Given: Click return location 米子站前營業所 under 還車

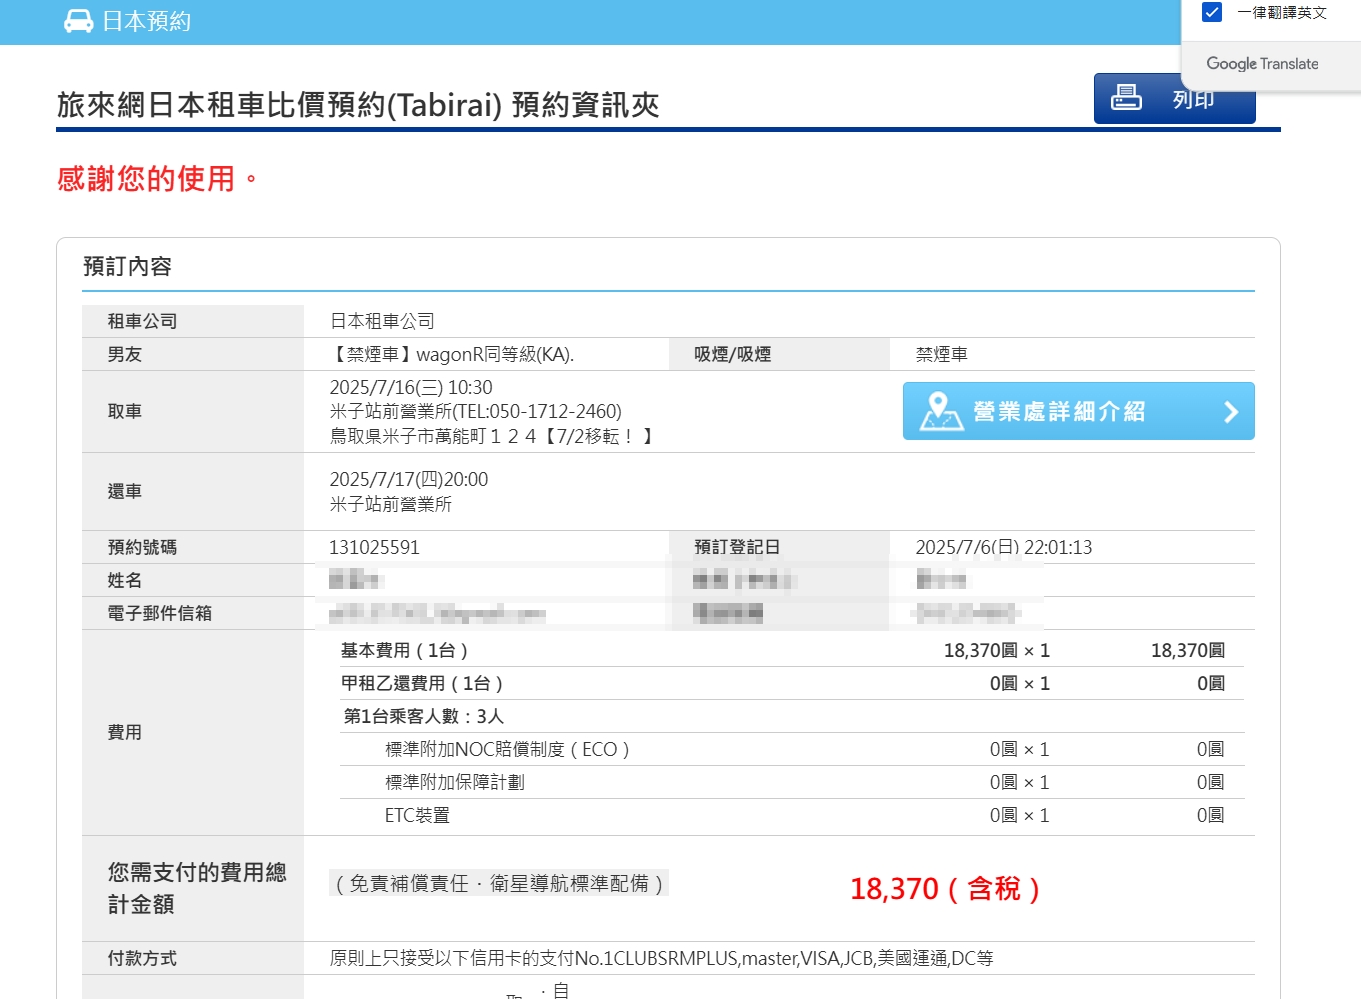Looking at the screenshot, I should point(390,504).
